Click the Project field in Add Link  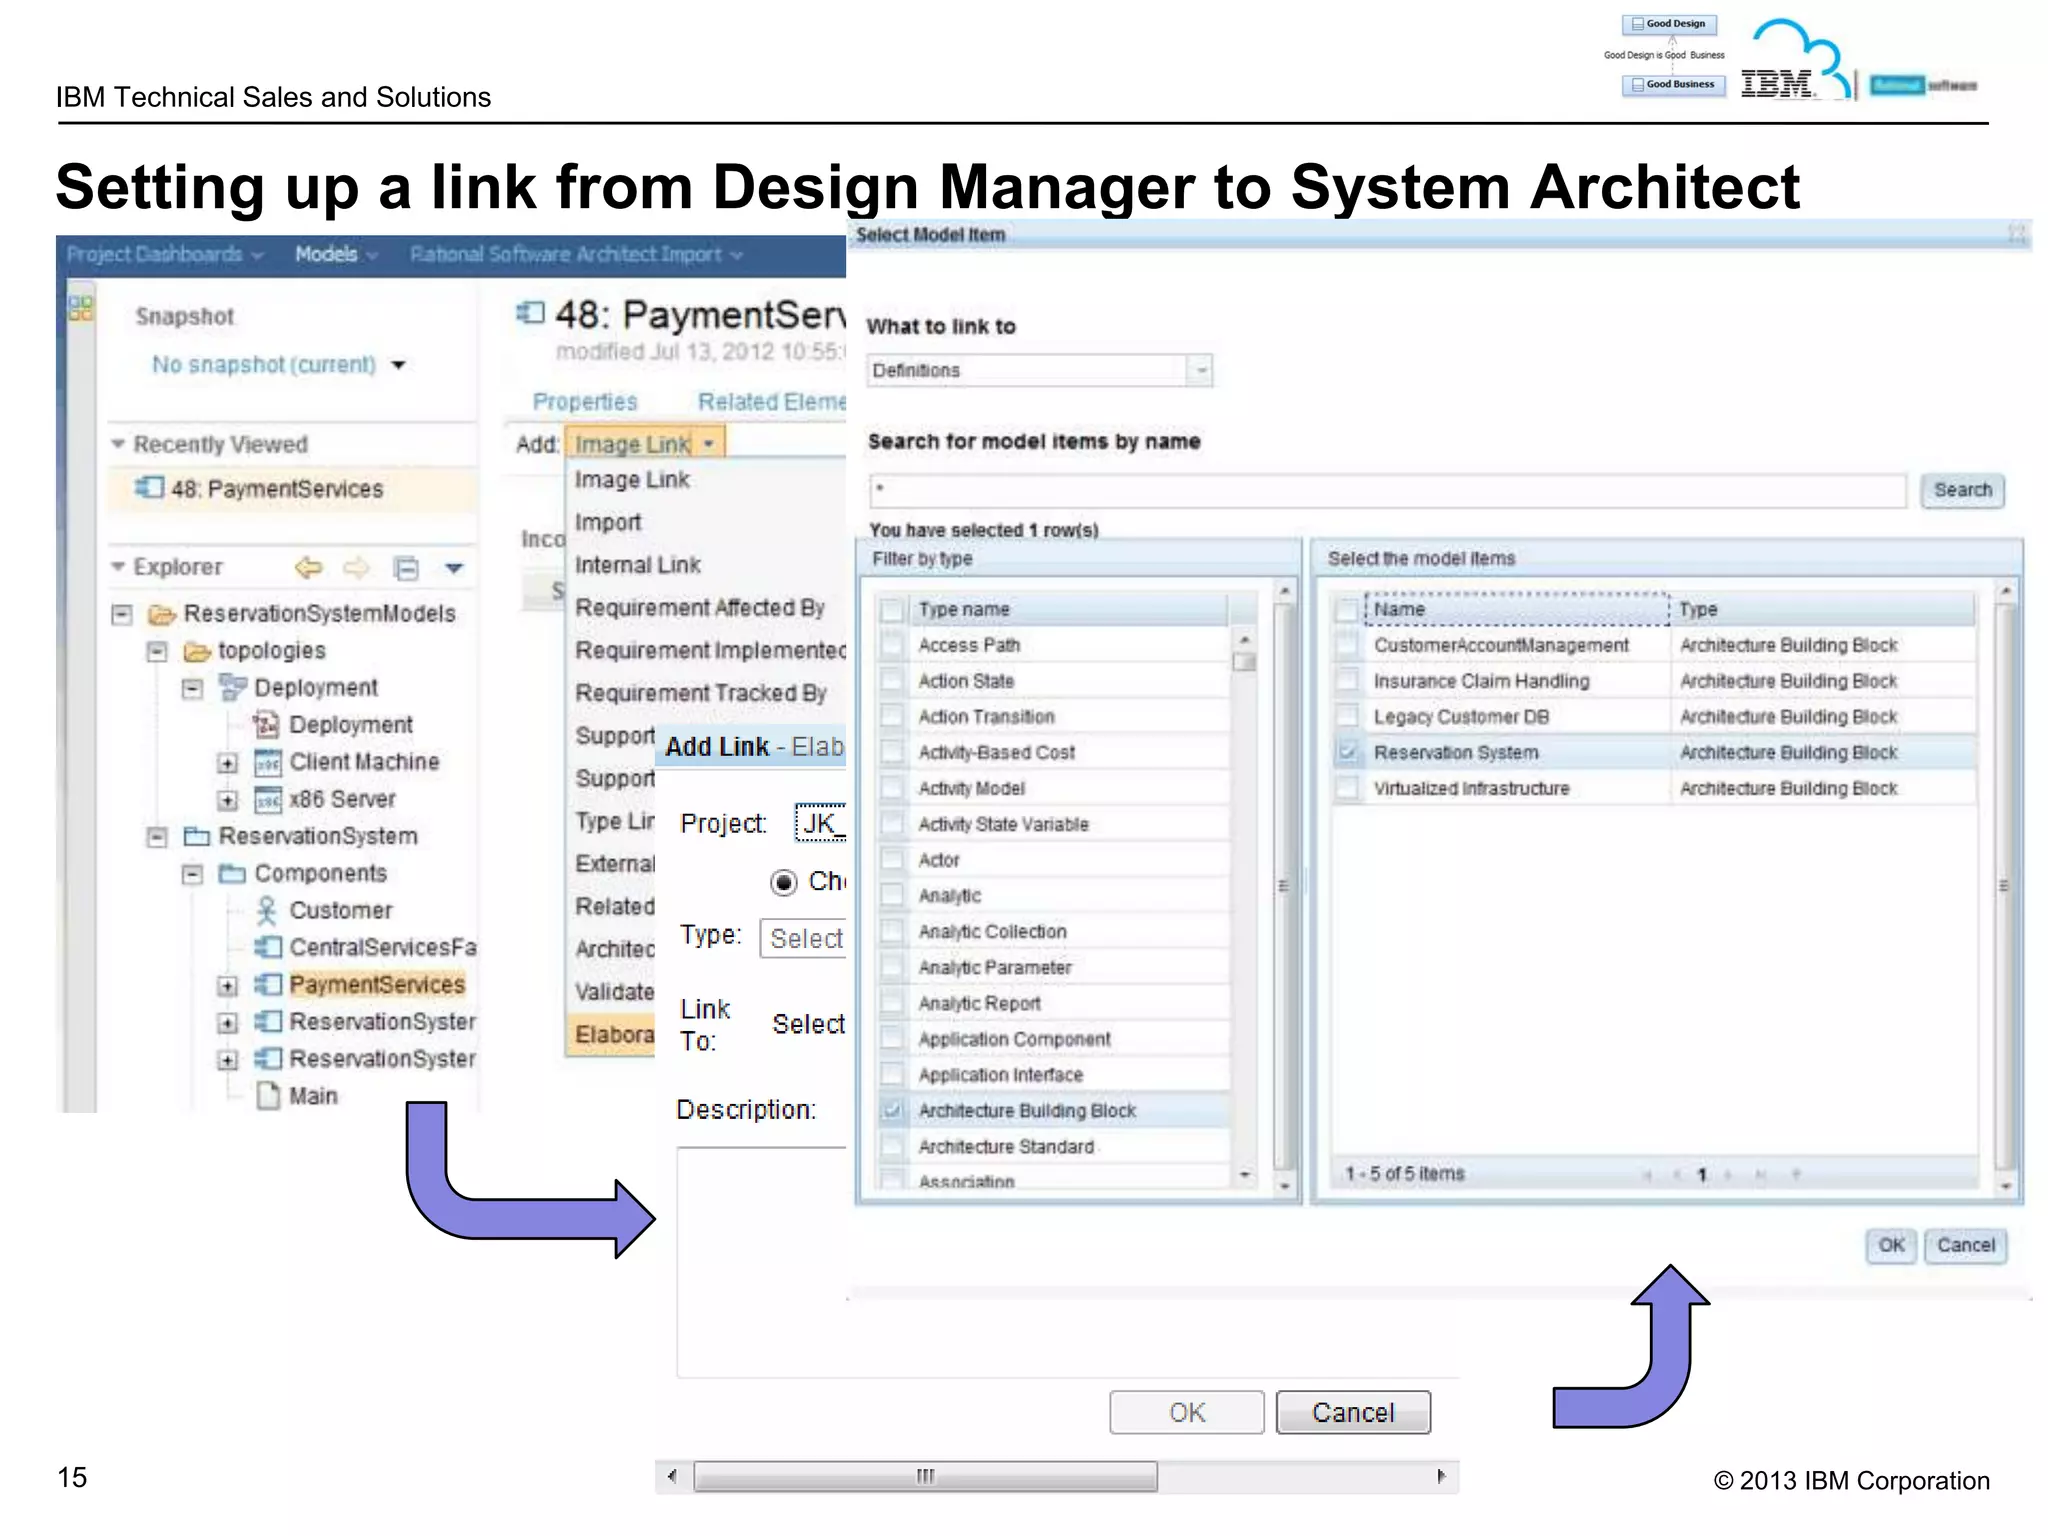(820, 823)
